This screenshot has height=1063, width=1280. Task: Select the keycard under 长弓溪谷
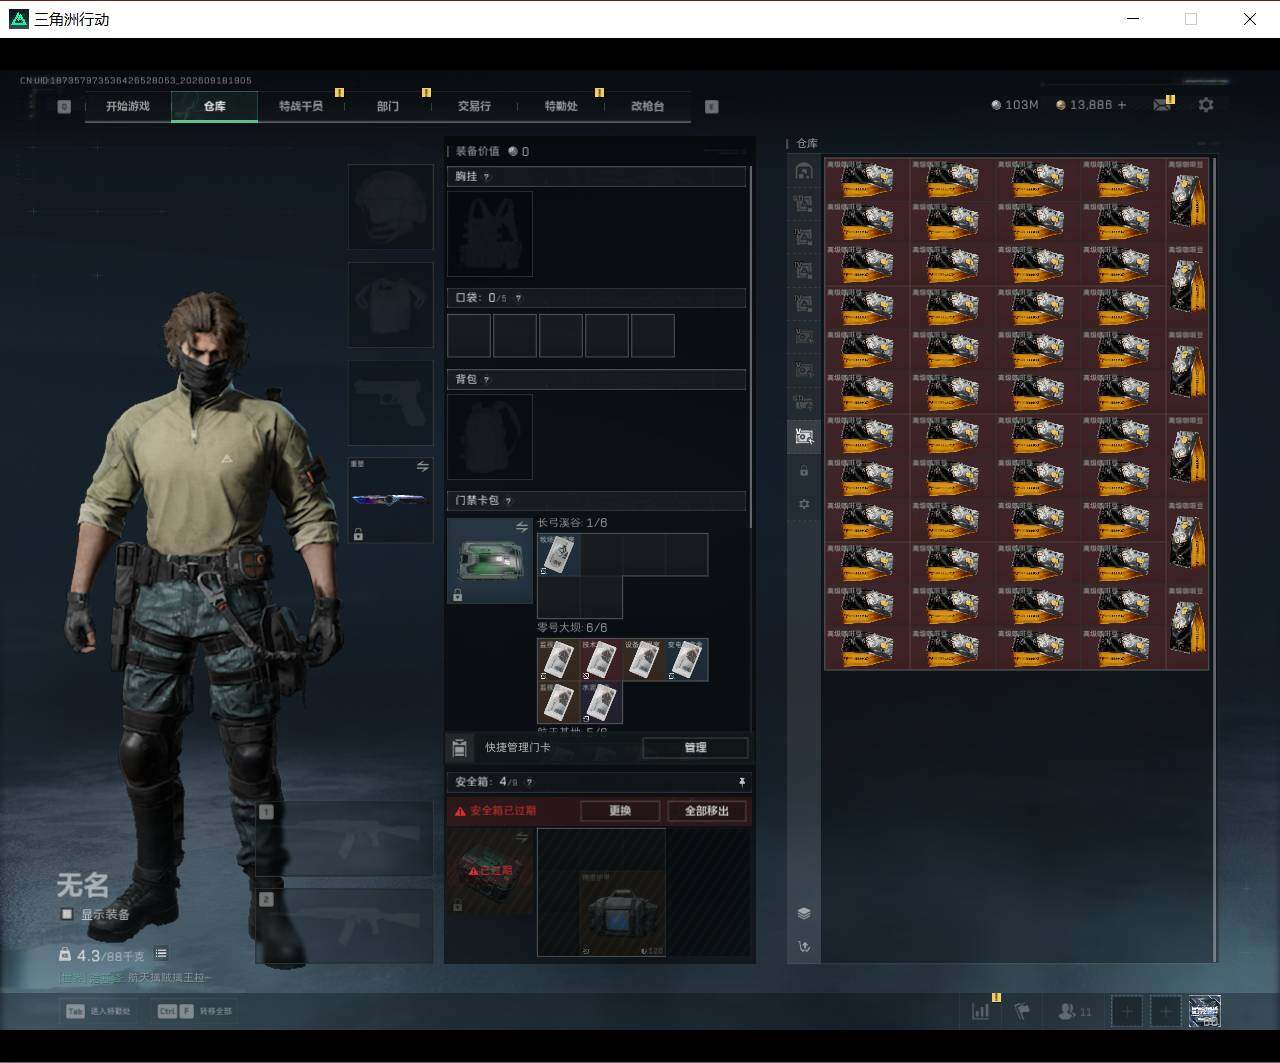[558, 555]
